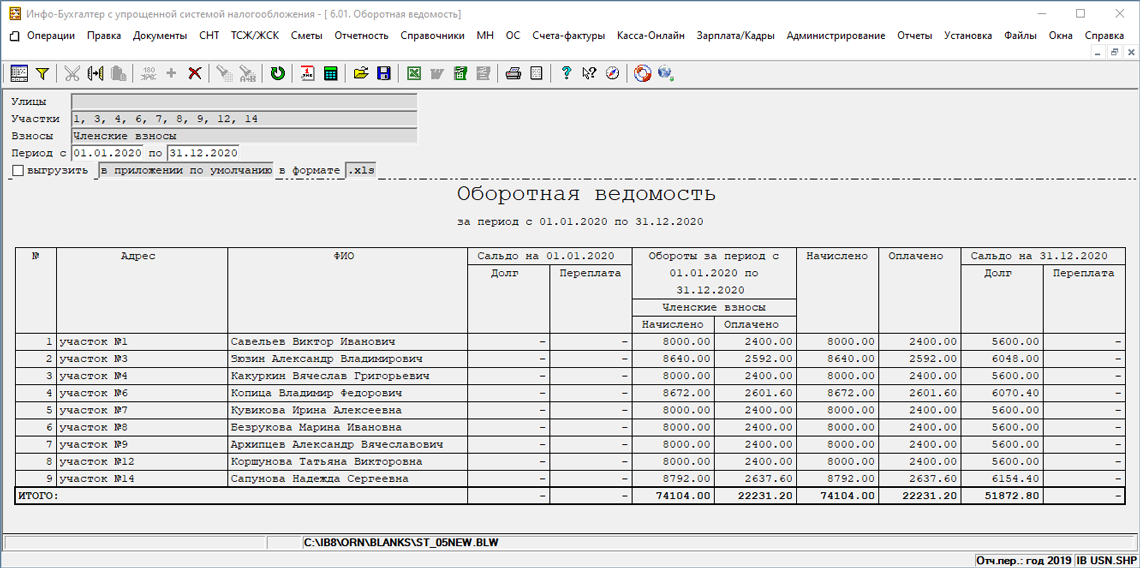This screenshot has width=1140, height=568.
Task: Open the Счета-фактуры menu
Action: click(x=569, y=36)
